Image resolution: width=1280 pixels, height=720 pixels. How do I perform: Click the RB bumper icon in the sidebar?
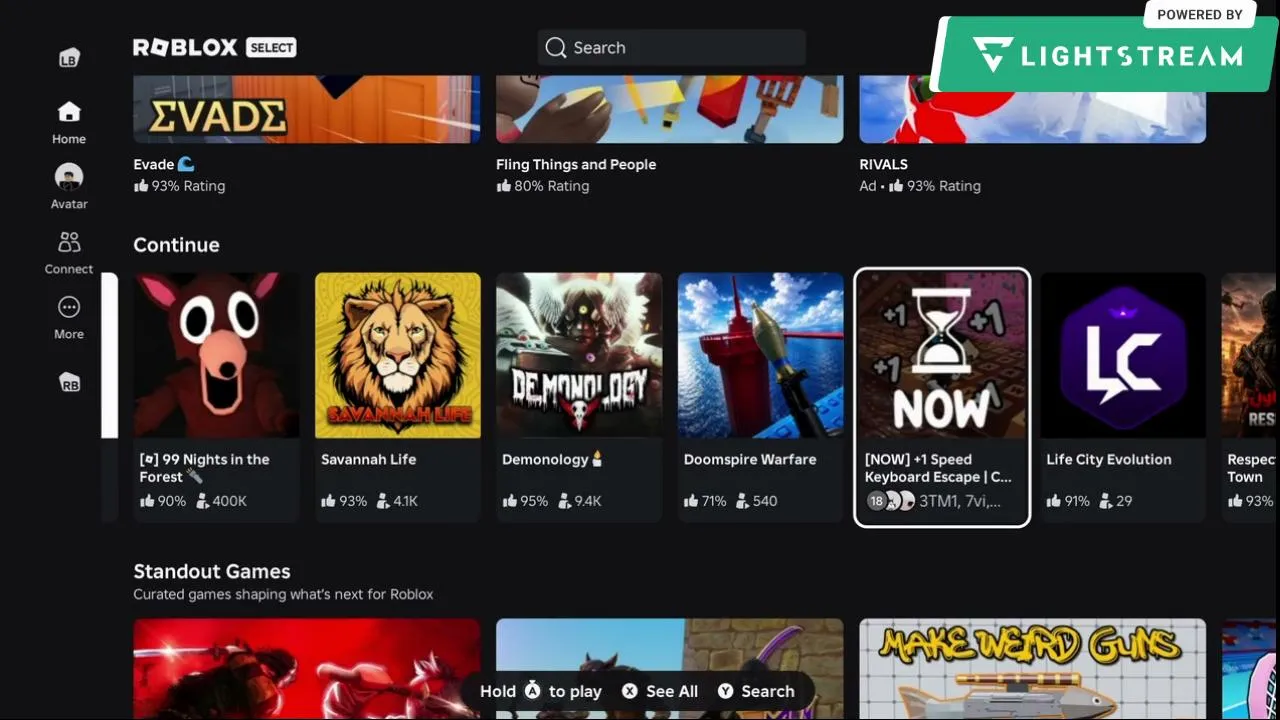pos(69,383)
